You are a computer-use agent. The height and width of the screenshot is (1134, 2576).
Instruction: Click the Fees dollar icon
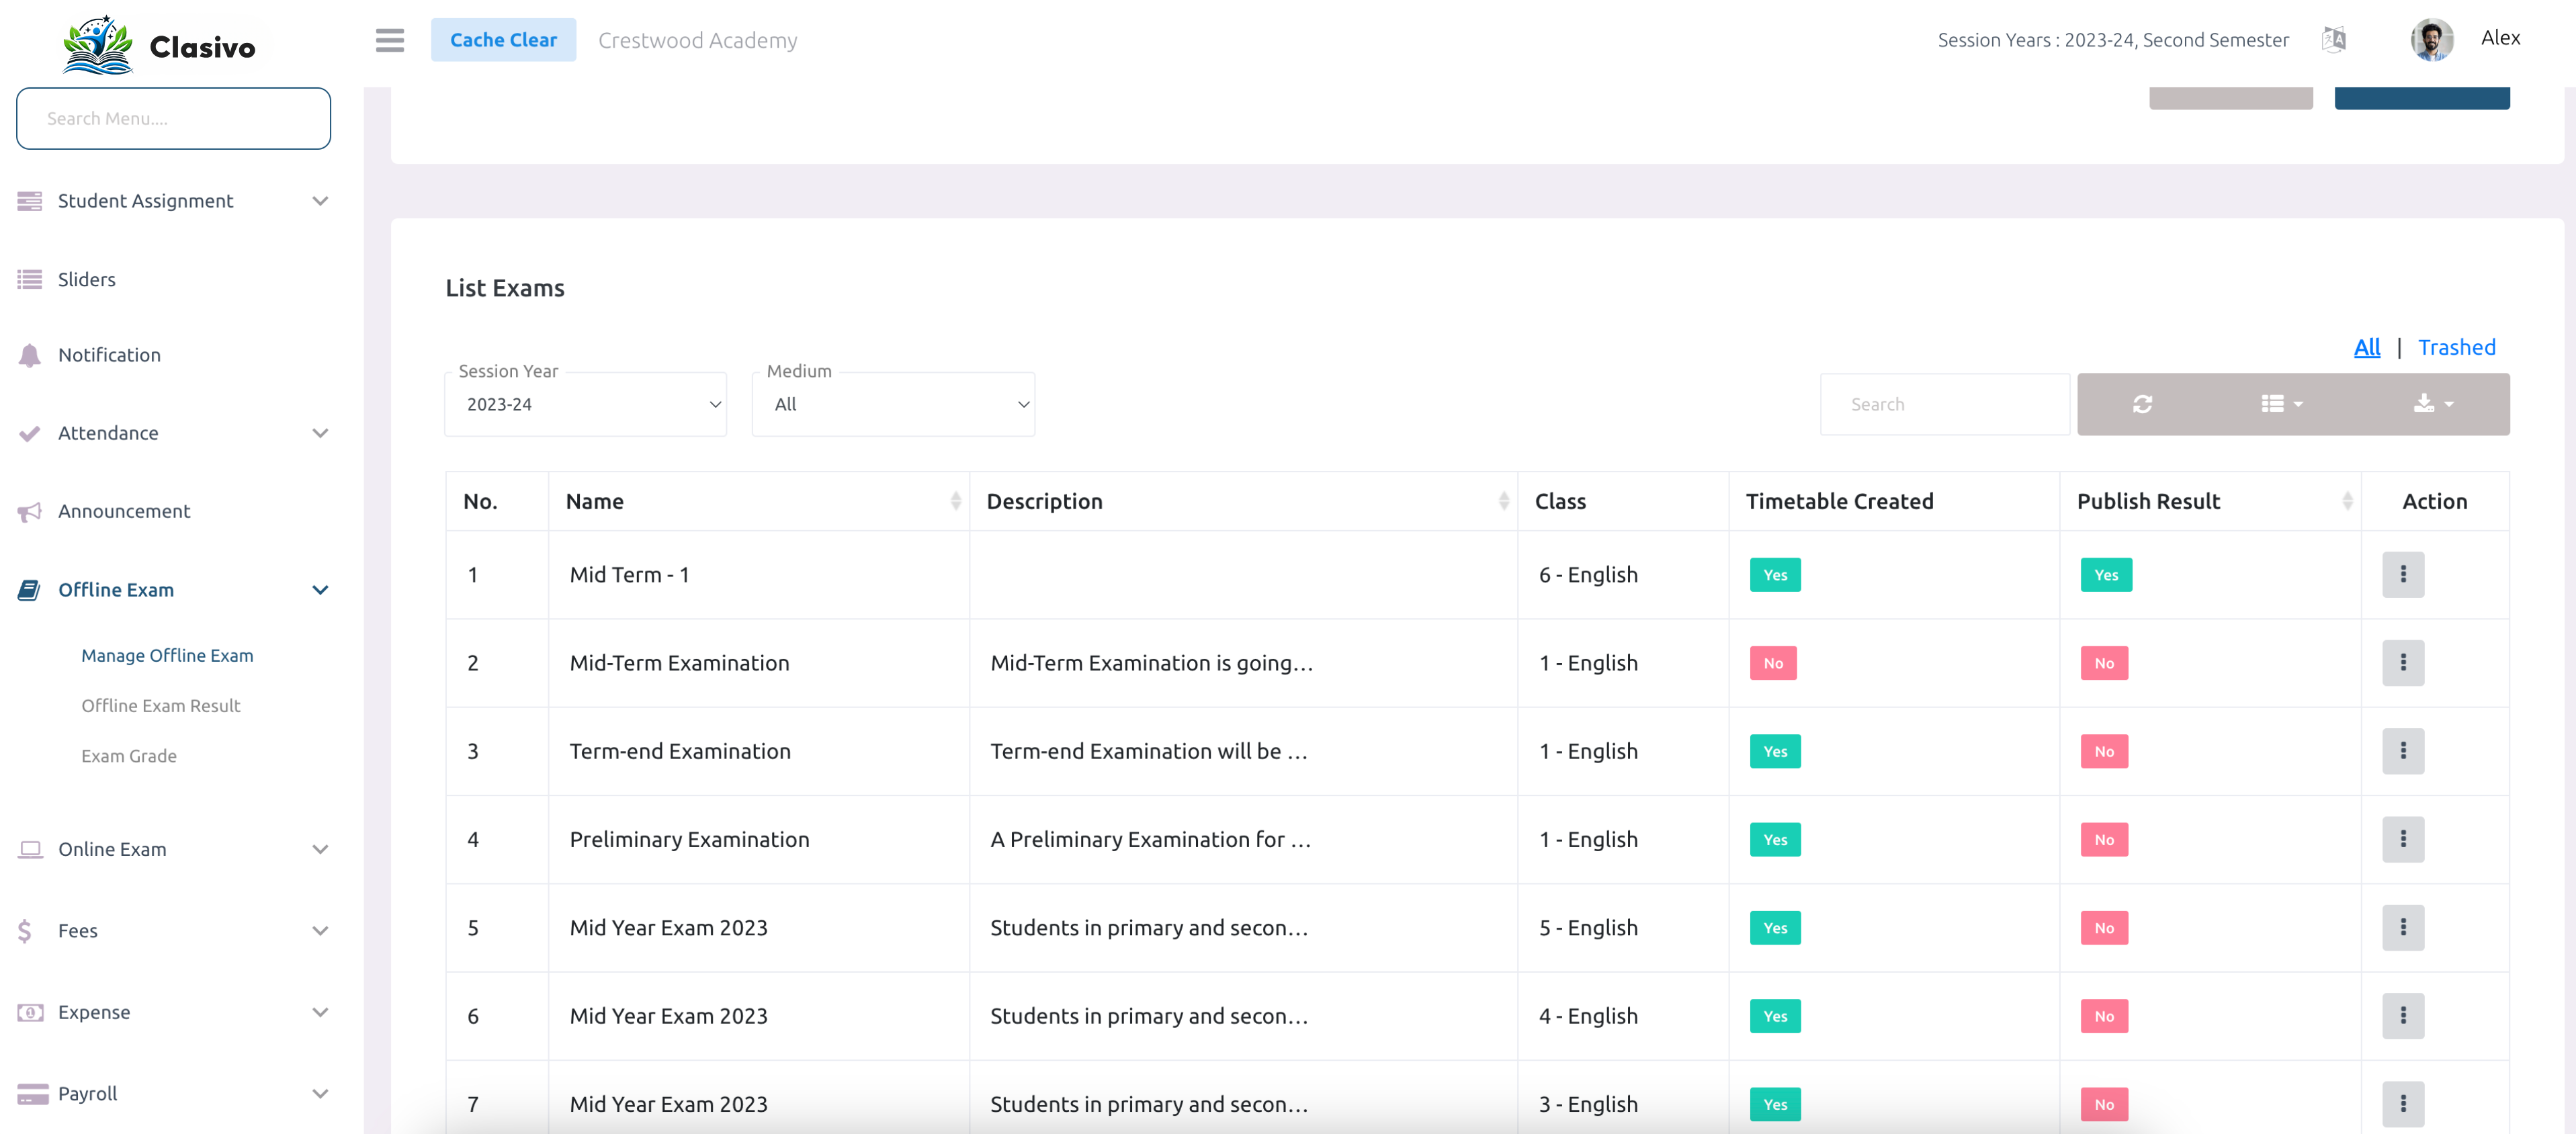25,931
